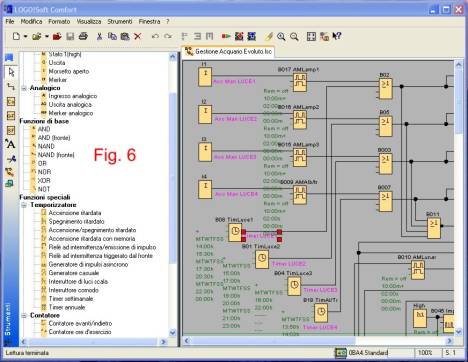Viewport: 468px width, 362px height.
Task: Open the Formato menu
Action: pos(59,21)
